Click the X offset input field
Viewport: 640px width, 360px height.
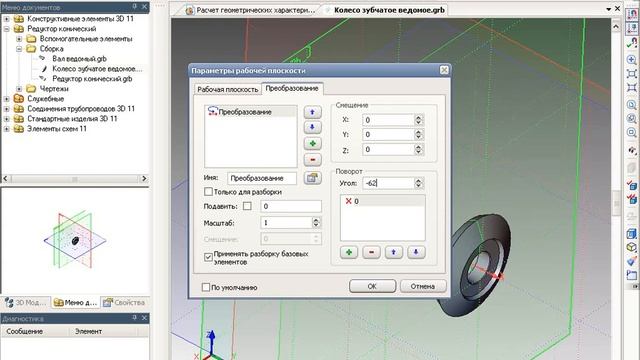click(x=388, y=120)
